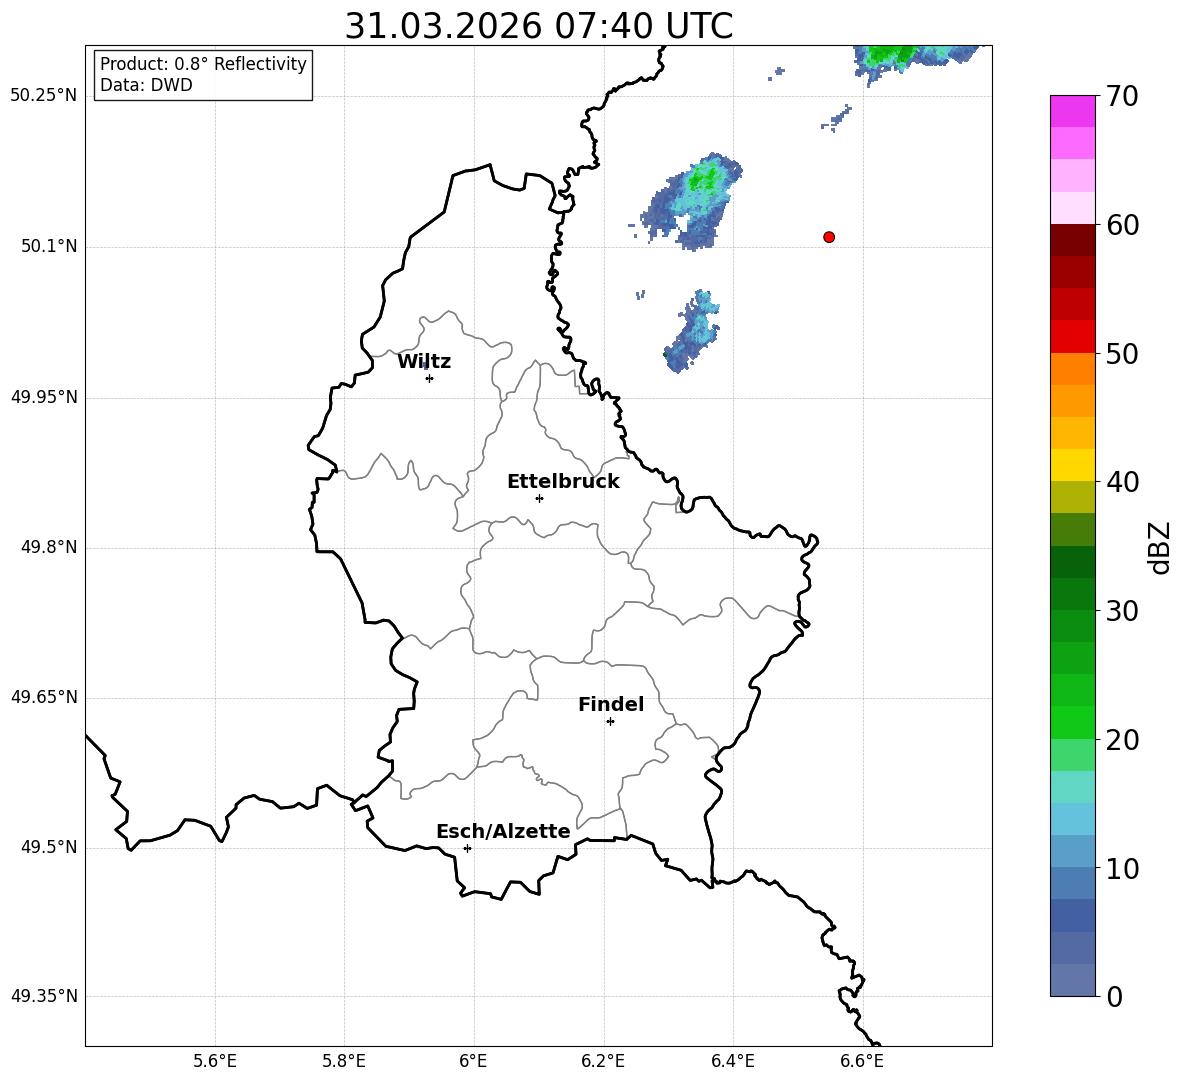The width and height of the screenshot is (1184, 1081).
Task: Click the 49.8°N latitude label
Action: click(49, 547)
